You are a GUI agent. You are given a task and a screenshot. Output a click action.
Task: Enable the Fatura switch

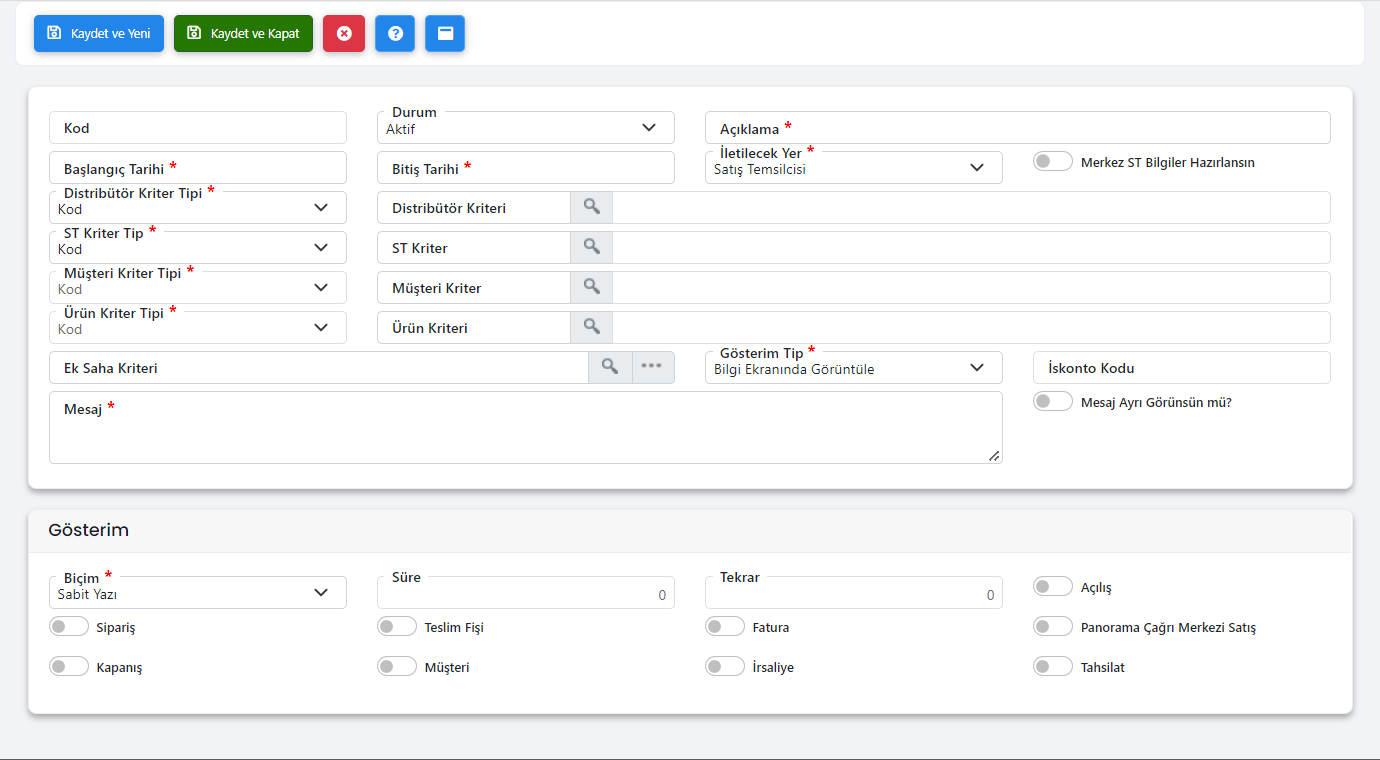click(x=725, y=626)
